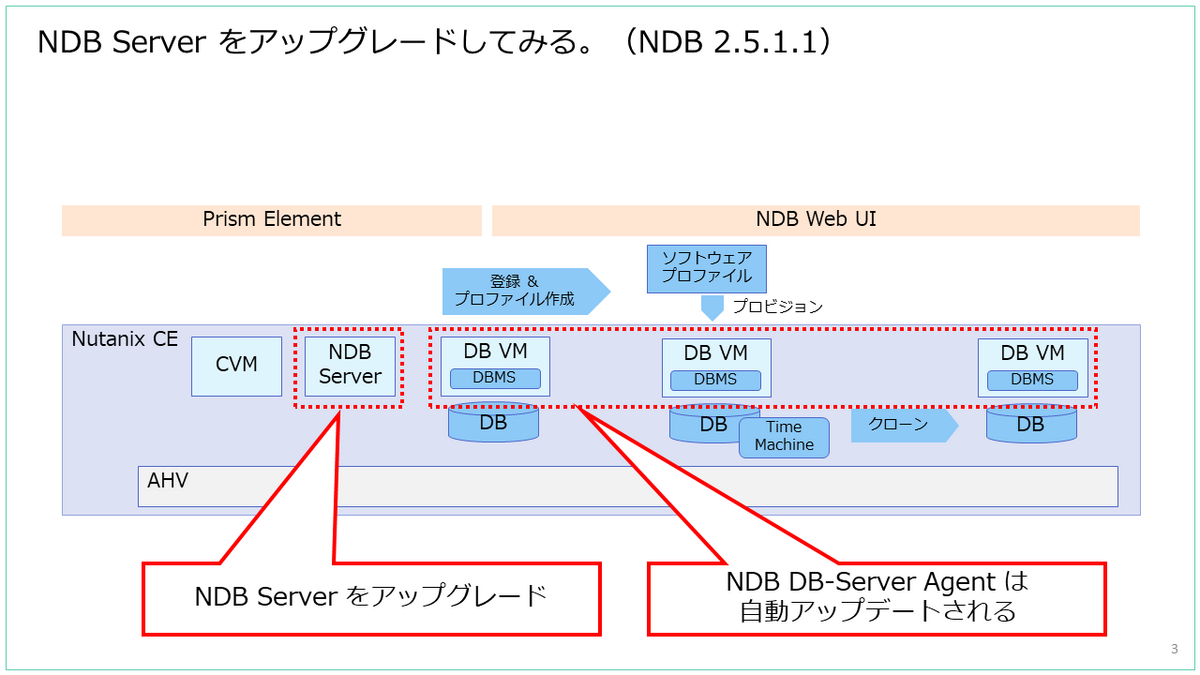Click the small down arrow beside プロビジョン
The width and height of the screenshot is (1200, 675).
coord(711,307)
